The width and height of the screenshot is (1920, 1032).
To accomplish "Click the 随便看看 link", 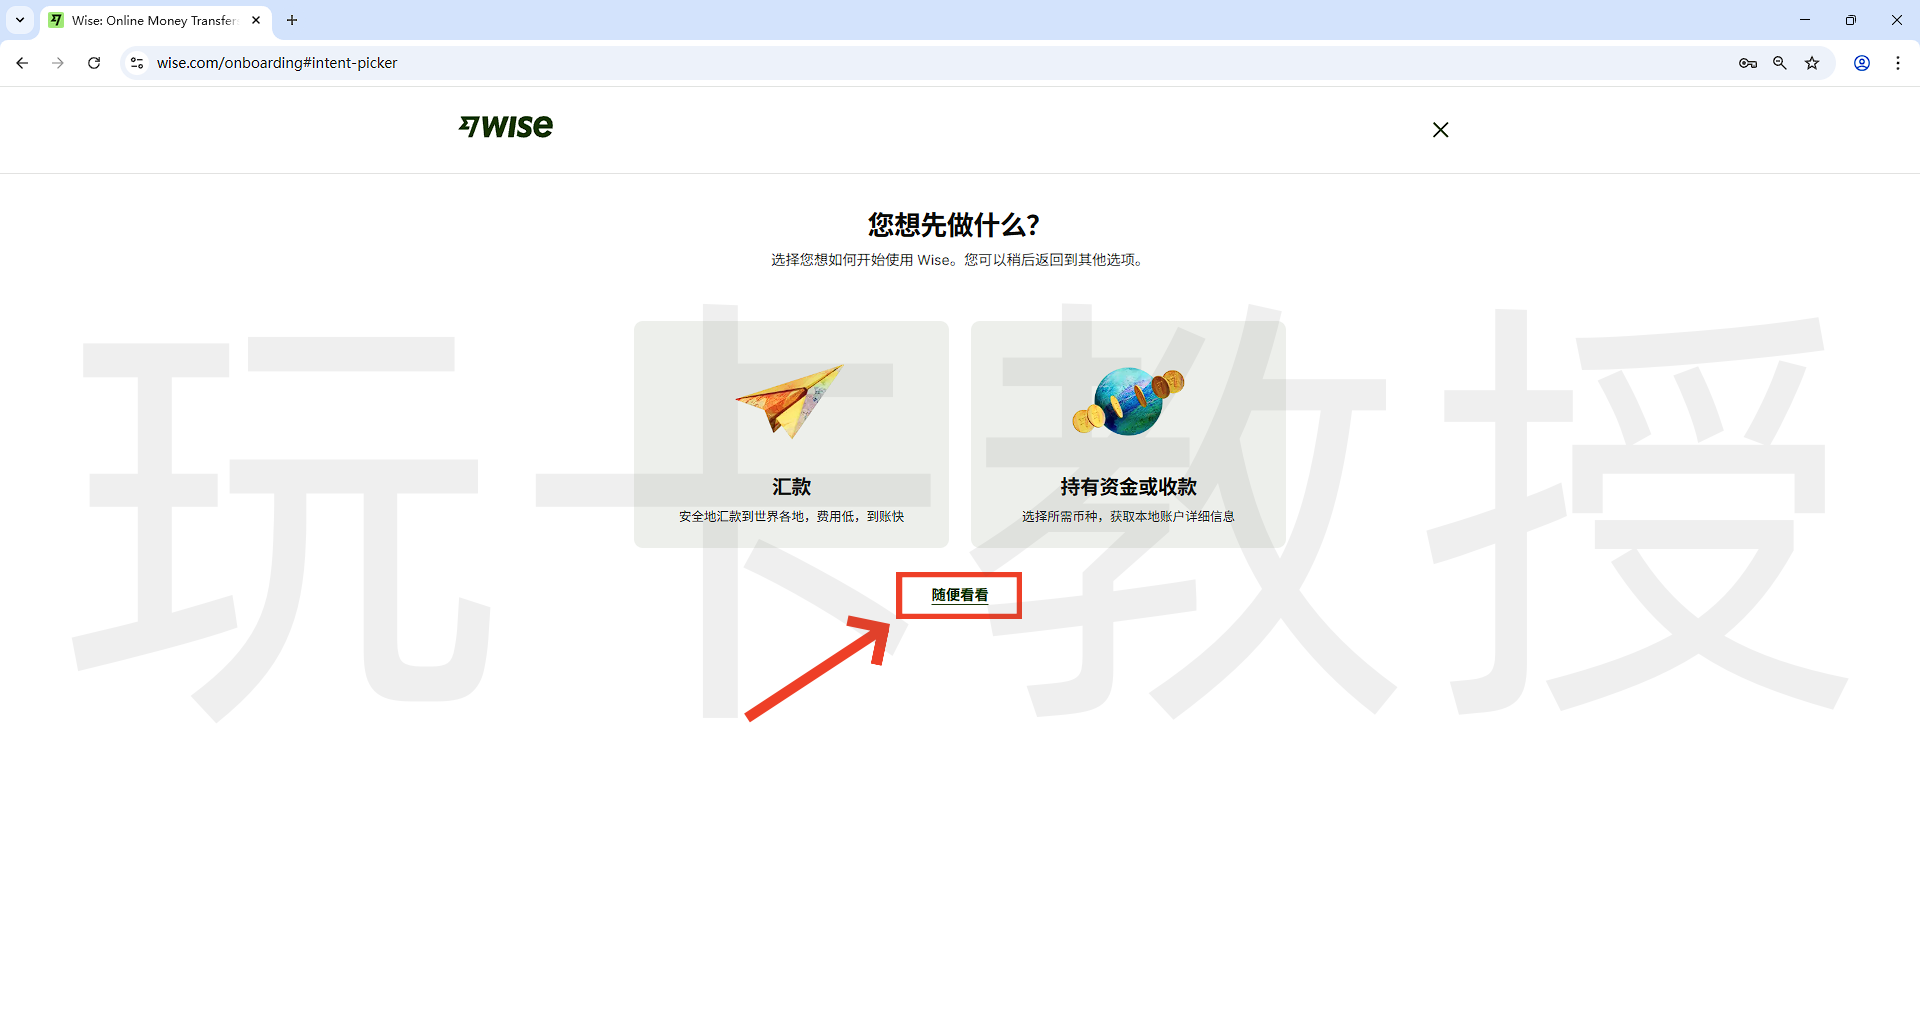I will (959, 595).
